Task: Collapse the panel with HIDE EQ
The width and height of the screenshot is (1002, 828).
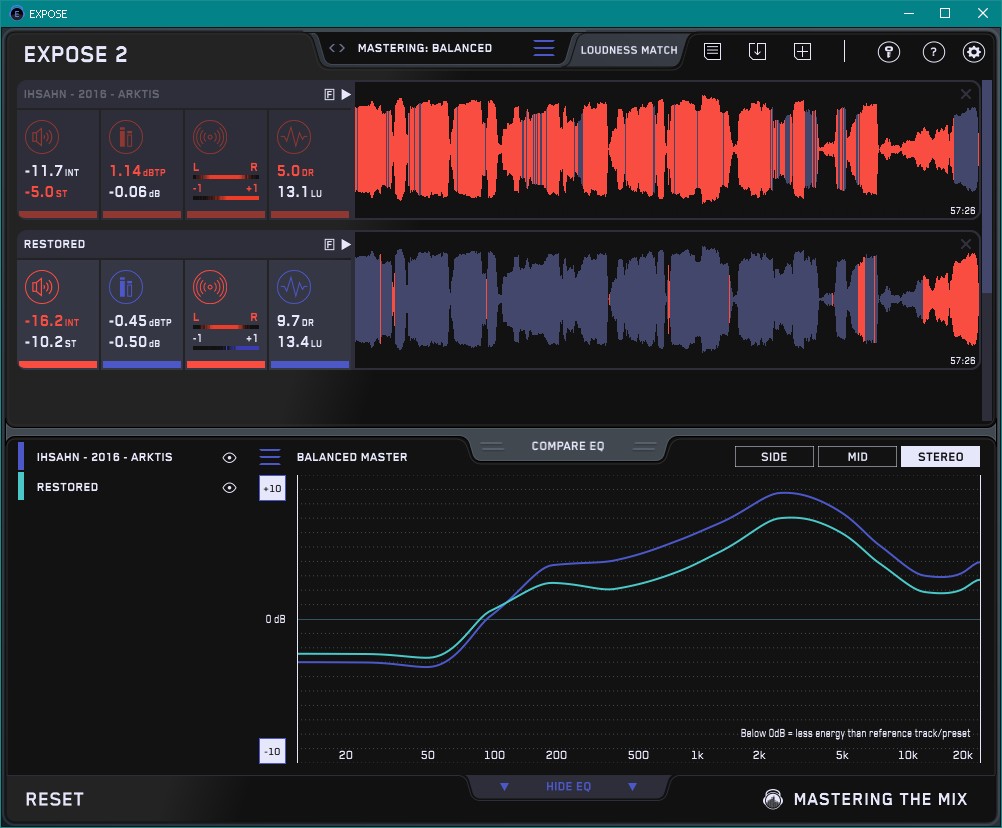Action: click(568, 787)
